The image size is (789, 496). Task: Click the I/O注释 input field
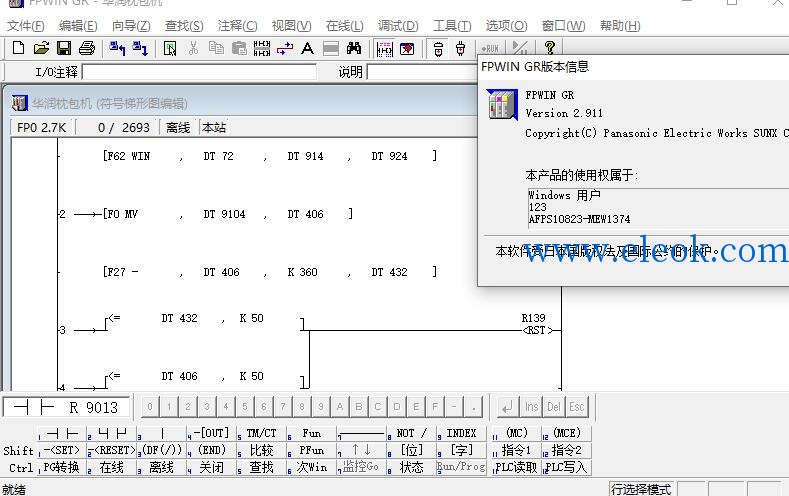point(199,72)
